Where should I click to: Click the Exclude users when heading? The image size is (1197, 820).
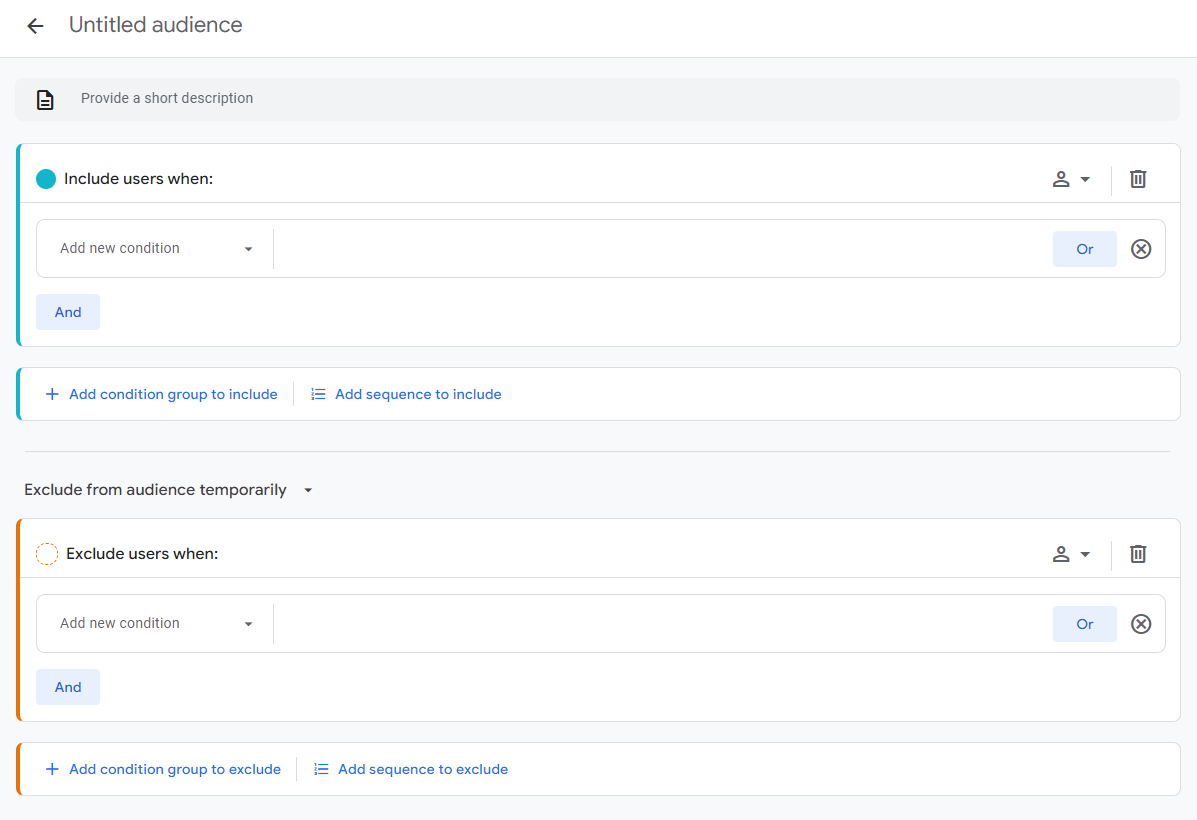[142, 554]
